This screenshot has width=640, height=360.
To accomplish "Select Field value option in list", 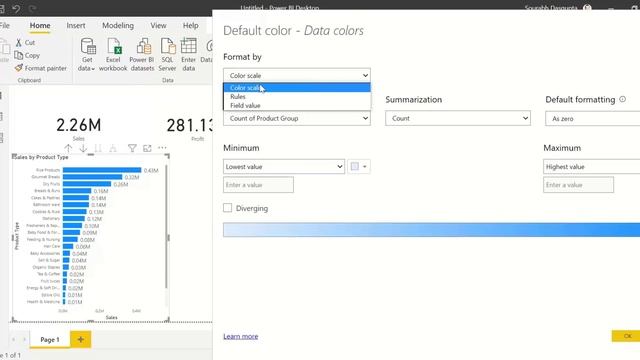I will point(297,105).
